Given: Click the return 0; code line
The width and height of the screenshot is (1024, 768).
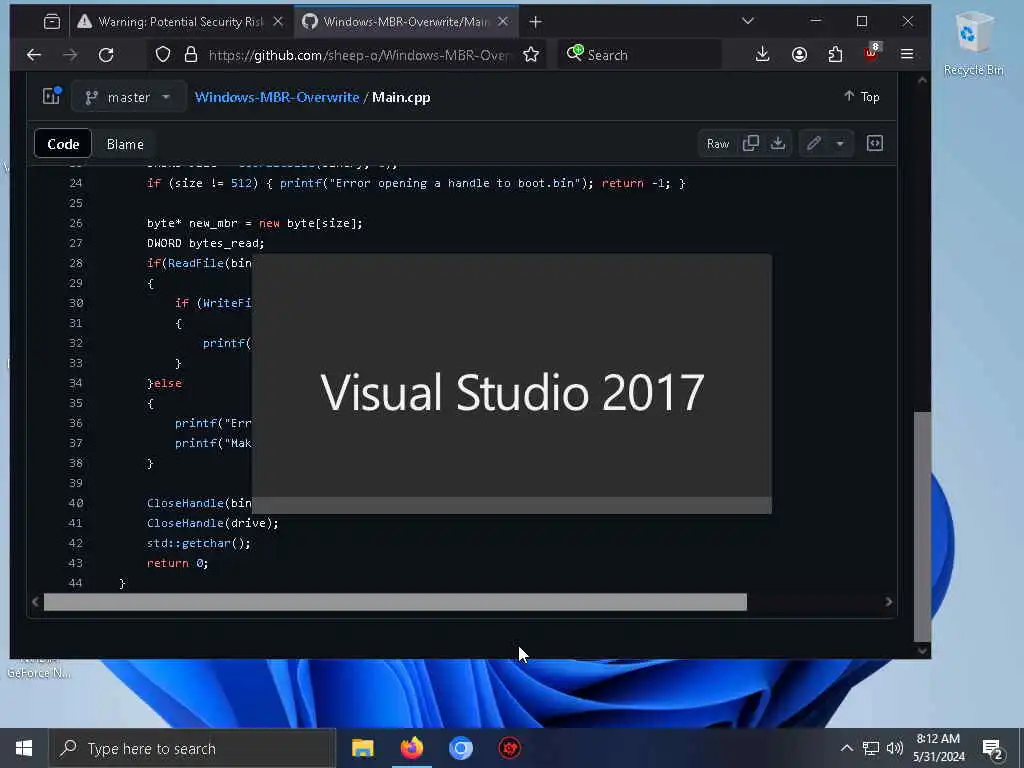Looking at the screenshot, I should coord(178,563).
